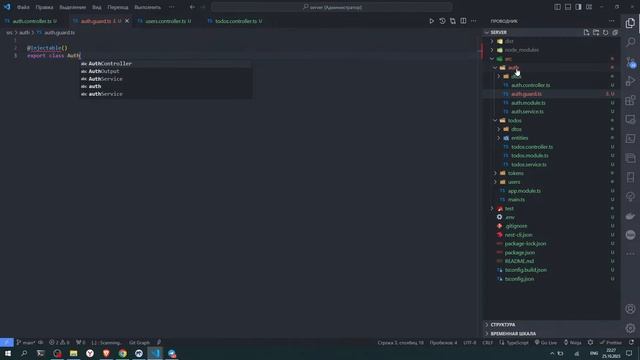Open the Manage gear in activity bar

click(630, 328)
